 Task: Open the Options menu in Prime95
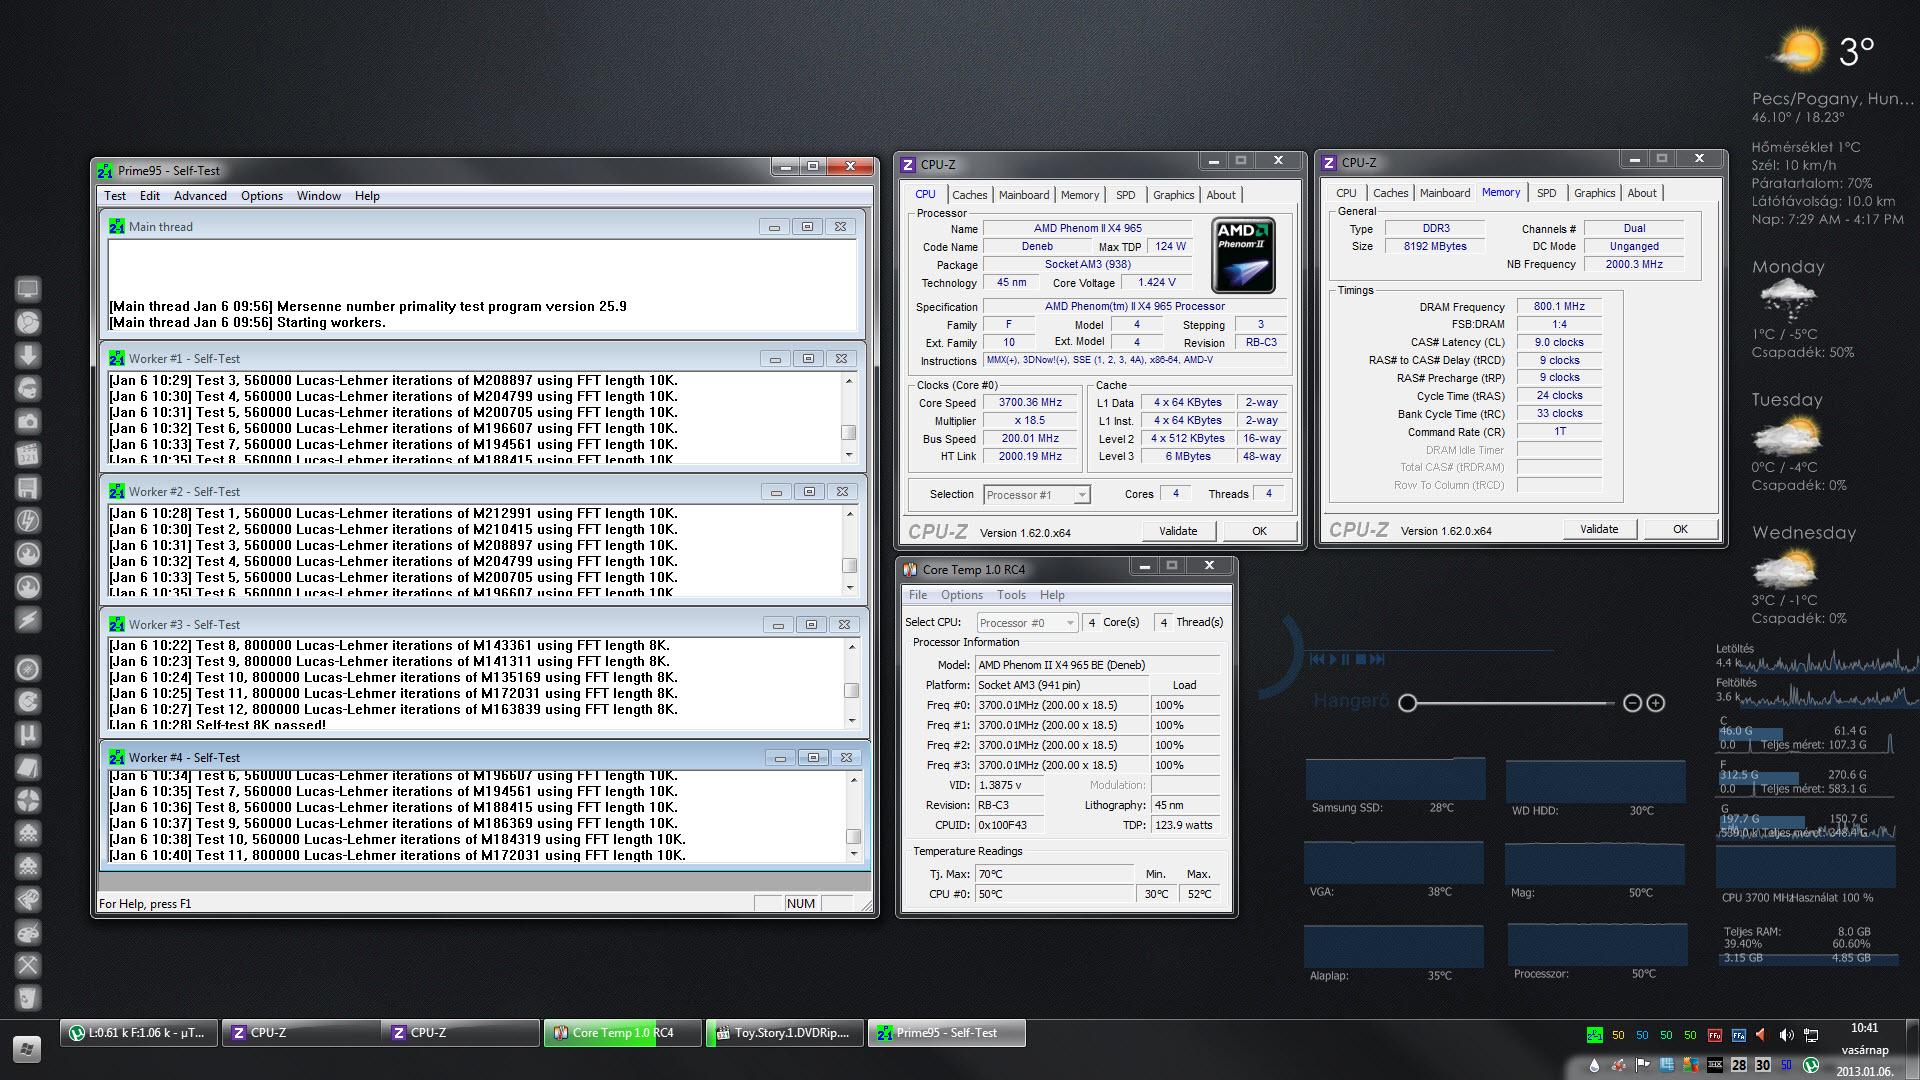coord(262,196)
